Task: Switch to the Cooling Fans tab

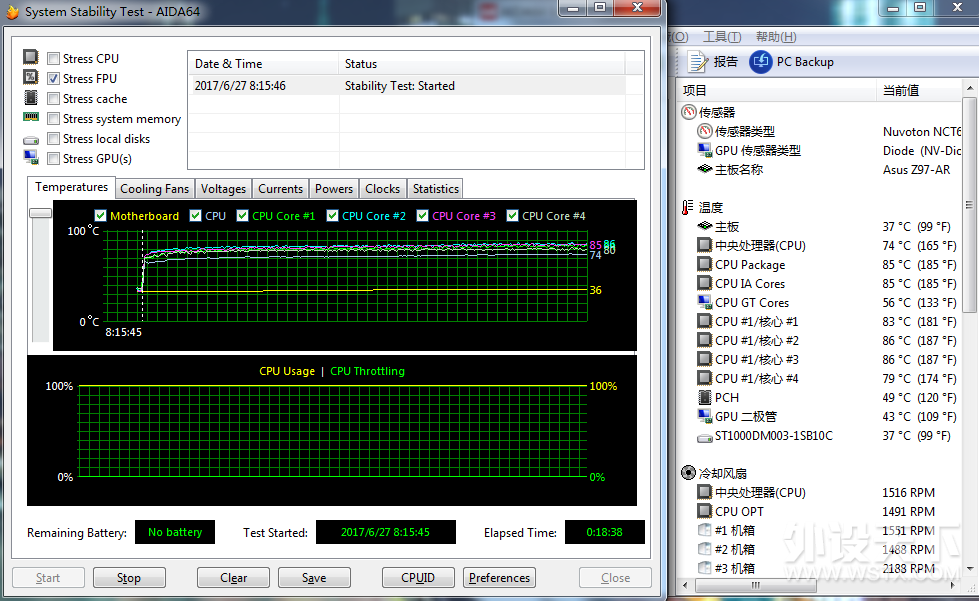Action: pos(154,189)
